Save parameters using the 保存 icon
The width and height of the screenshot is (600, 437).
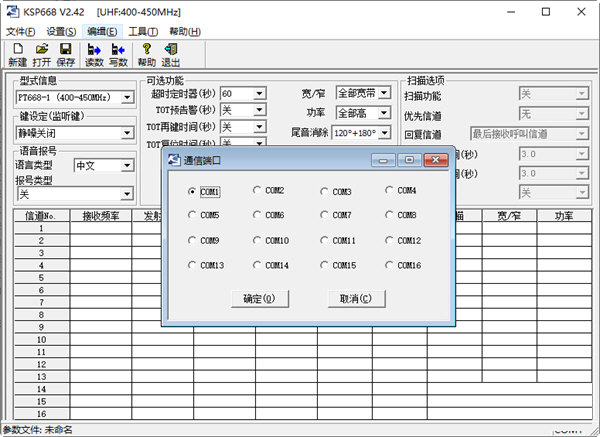[65, 54]
